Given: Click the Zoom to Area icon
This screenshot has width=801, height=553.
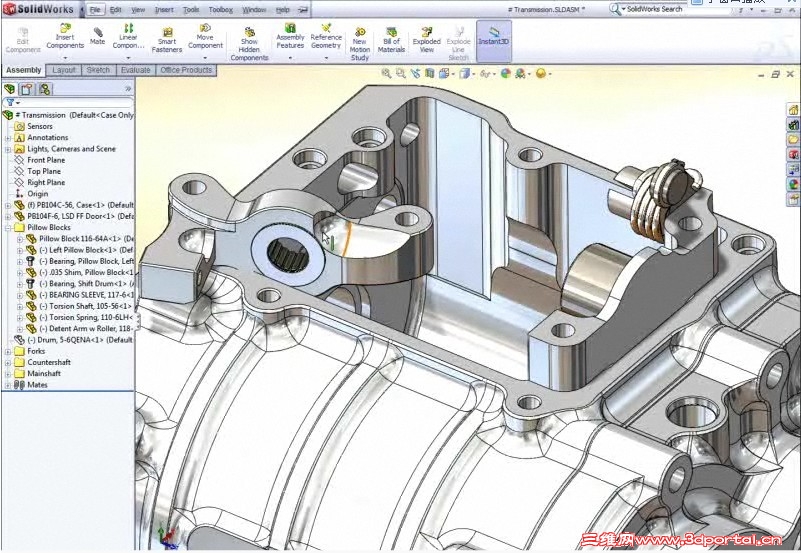Looking at the screenshot, I should pos(401,74).
